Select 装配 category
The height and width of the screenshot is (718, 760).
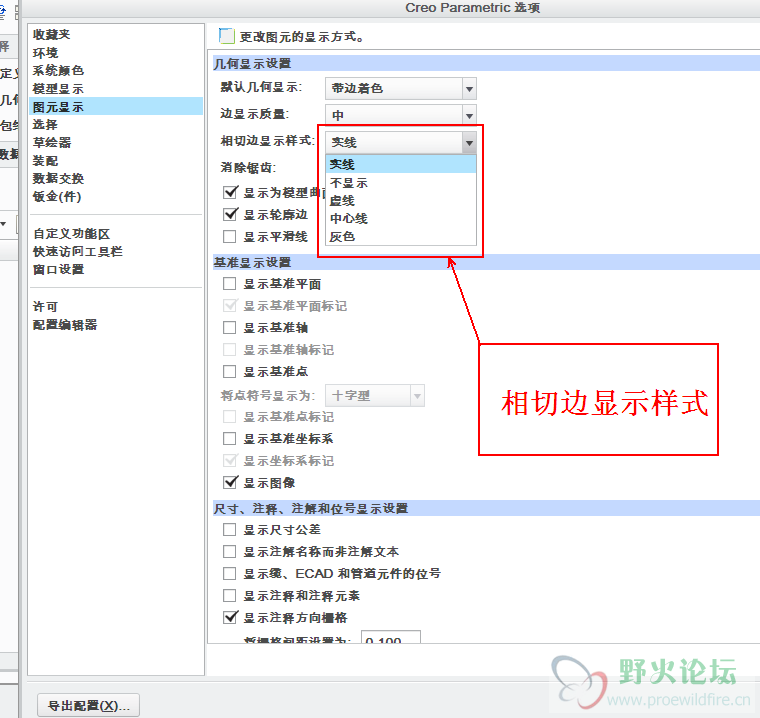pyautogui.click(x=45, y=160)
